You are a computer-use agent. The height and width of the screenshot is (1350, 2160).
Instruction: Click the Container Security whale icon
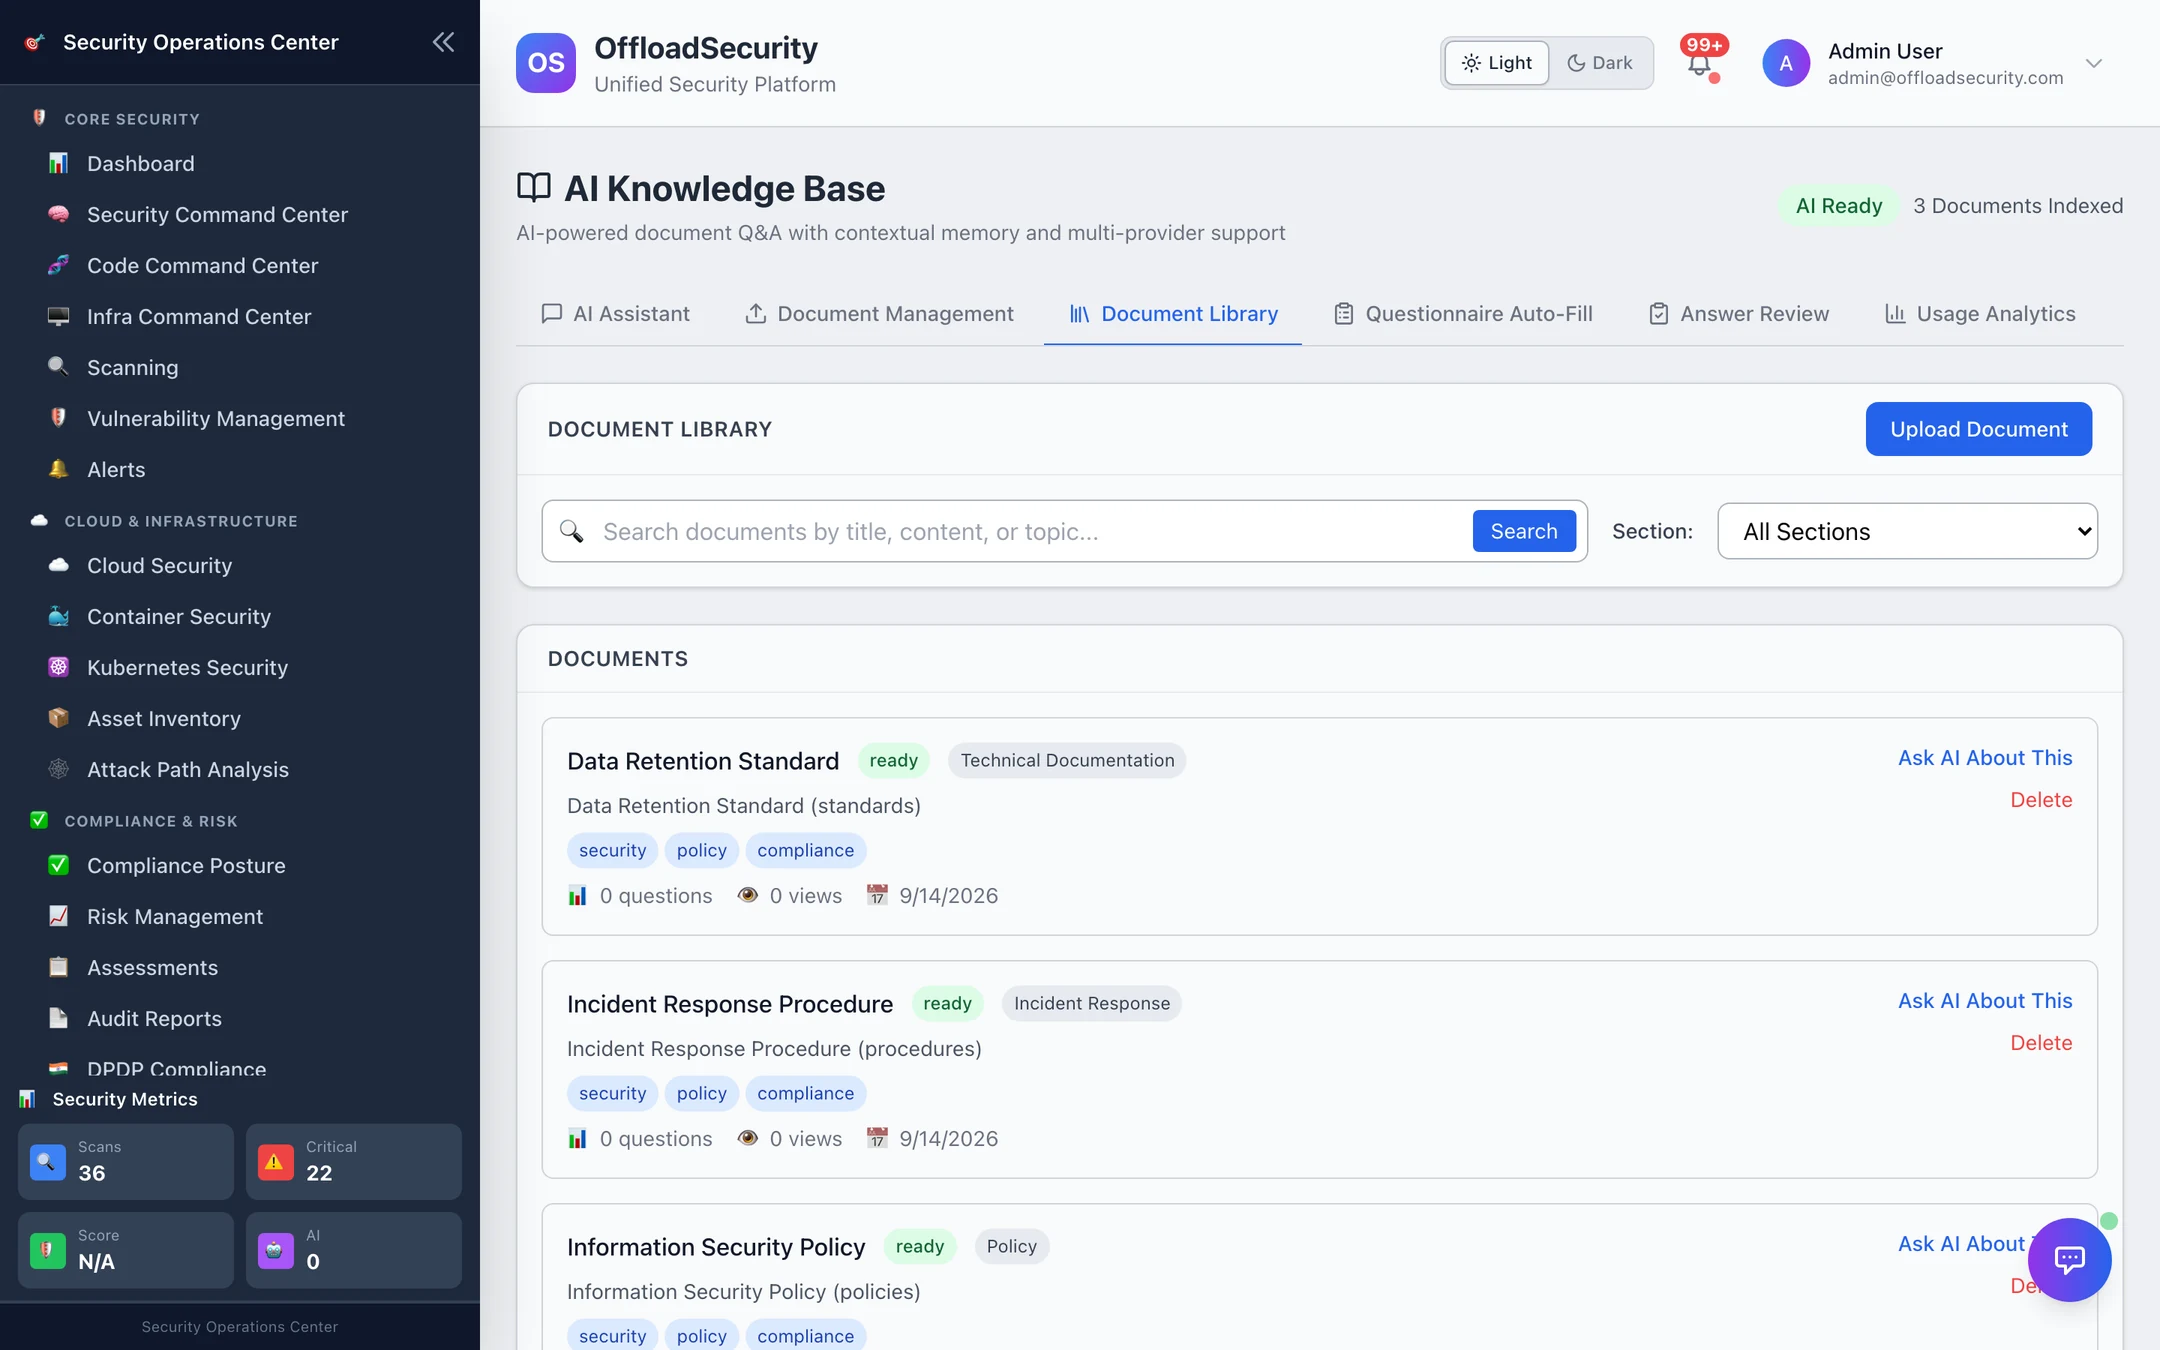[59, 616]
